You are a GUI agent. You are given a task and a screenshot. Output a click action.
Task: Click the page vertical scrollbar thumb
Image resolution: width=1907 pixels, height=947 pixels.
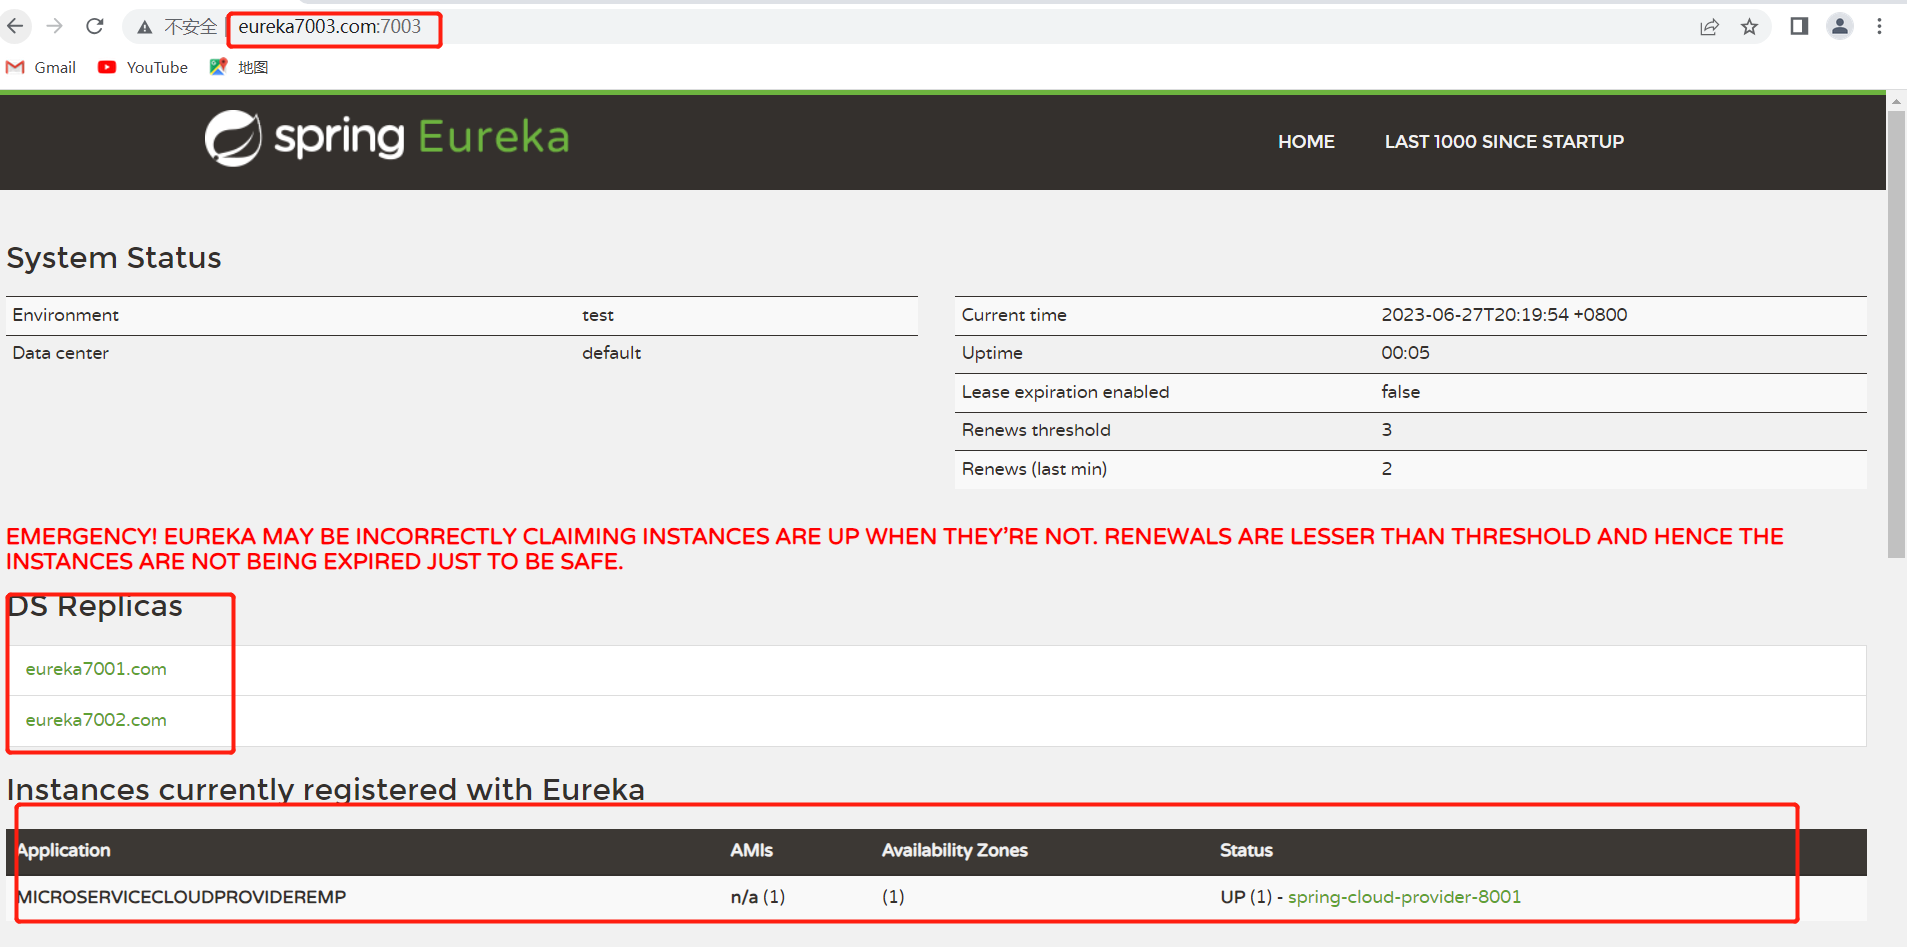coord(1896,333)
